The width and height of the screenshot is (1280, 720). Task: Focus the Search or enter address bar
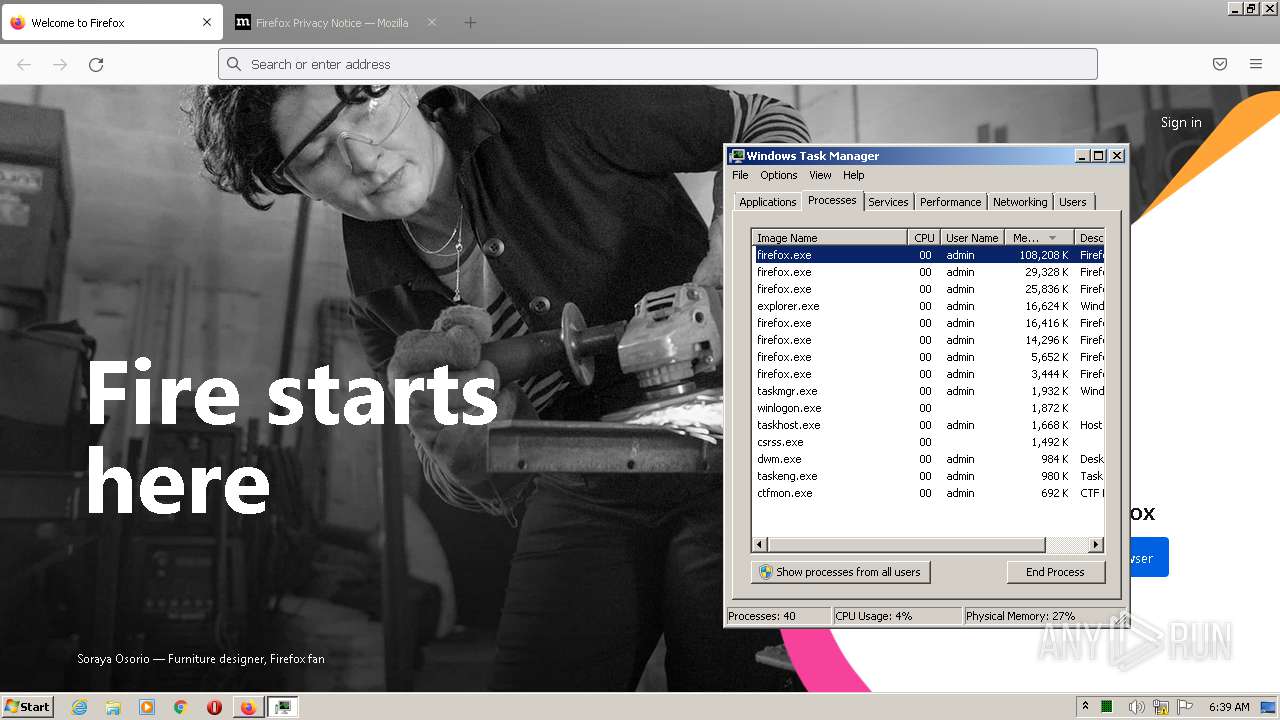click(657, 64)
